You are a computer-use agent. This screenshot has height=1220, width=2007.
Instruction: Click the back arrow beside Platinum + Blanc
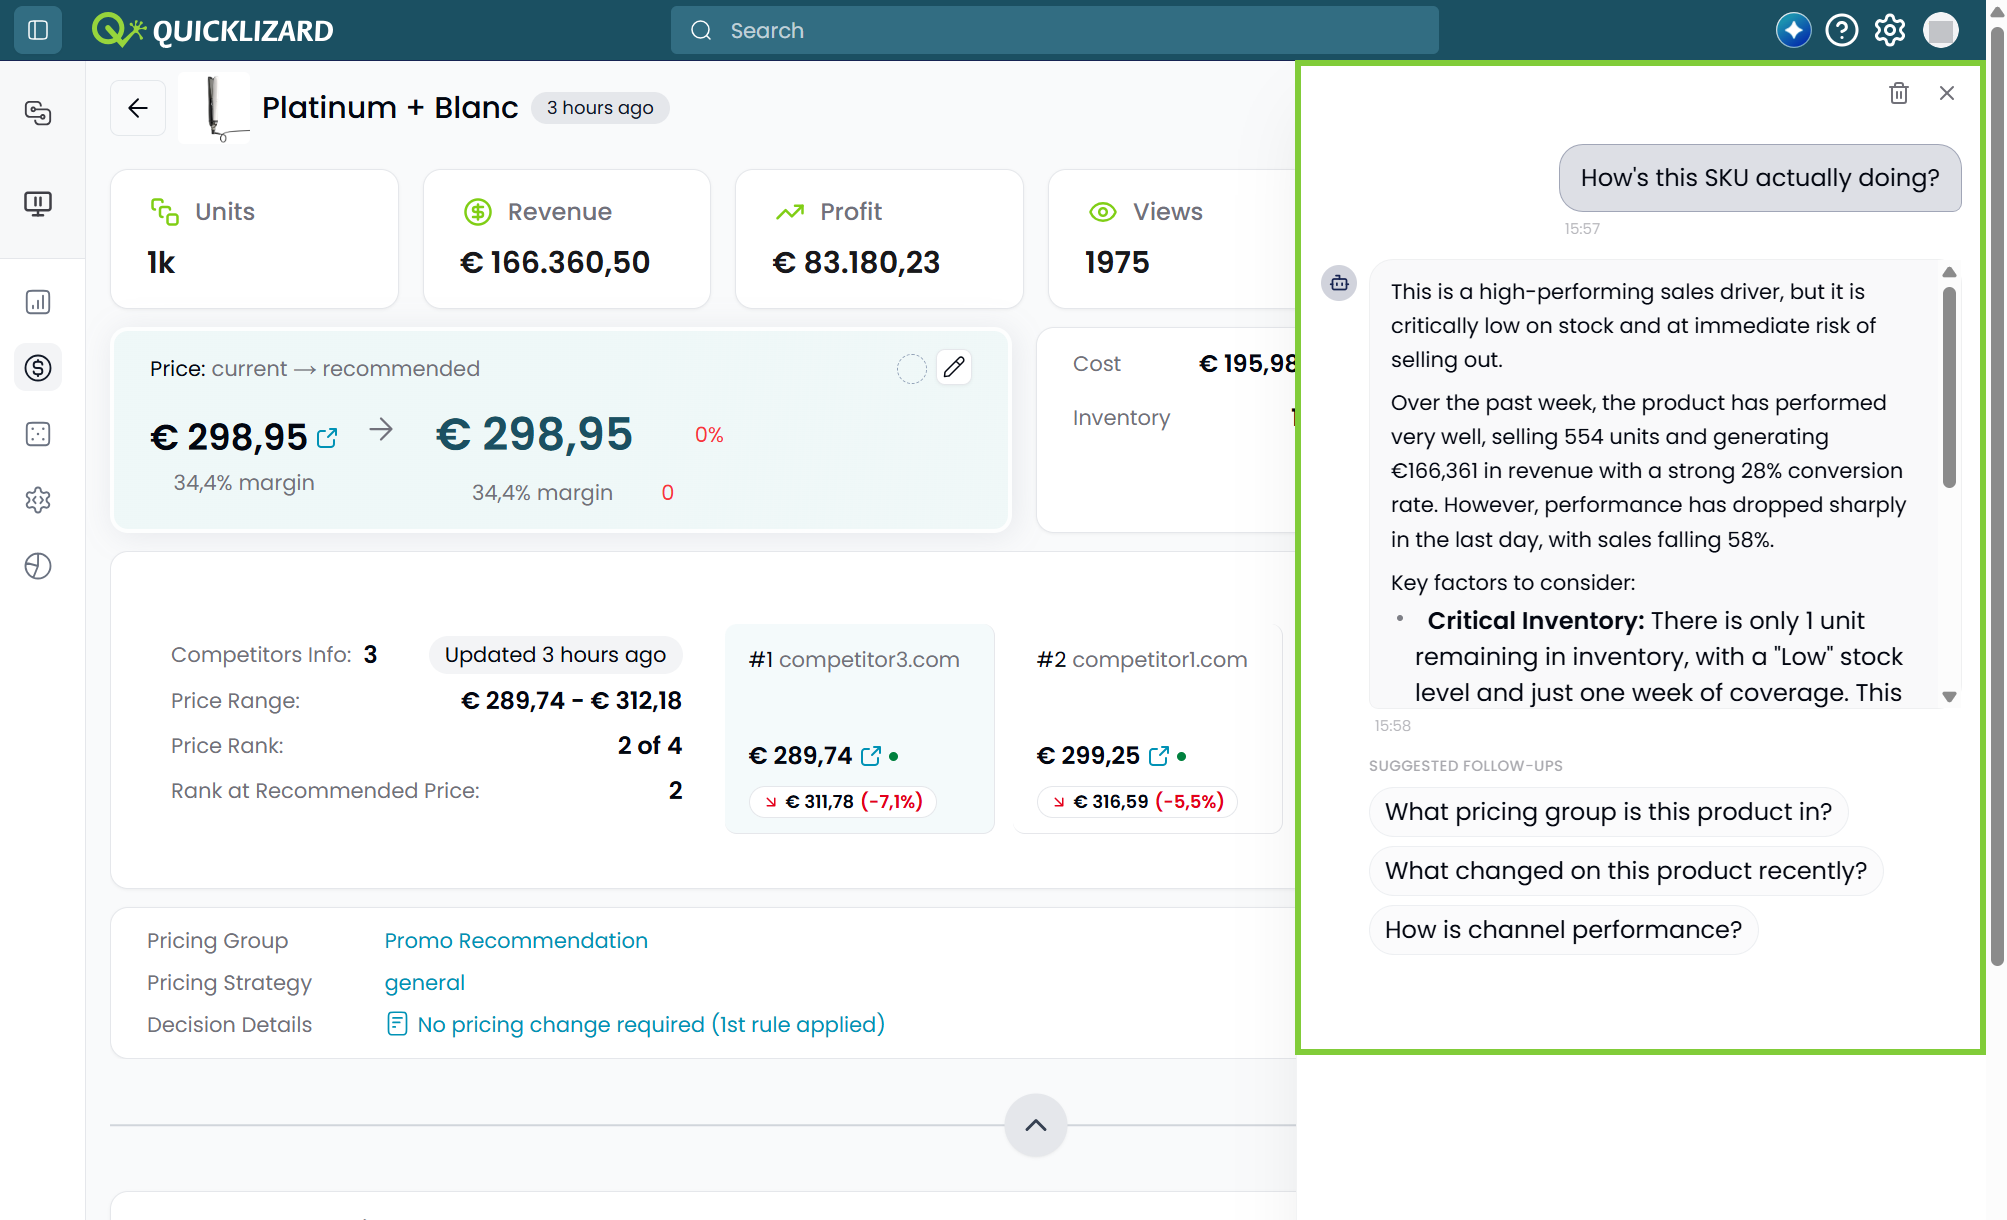(x=138, y=108)
